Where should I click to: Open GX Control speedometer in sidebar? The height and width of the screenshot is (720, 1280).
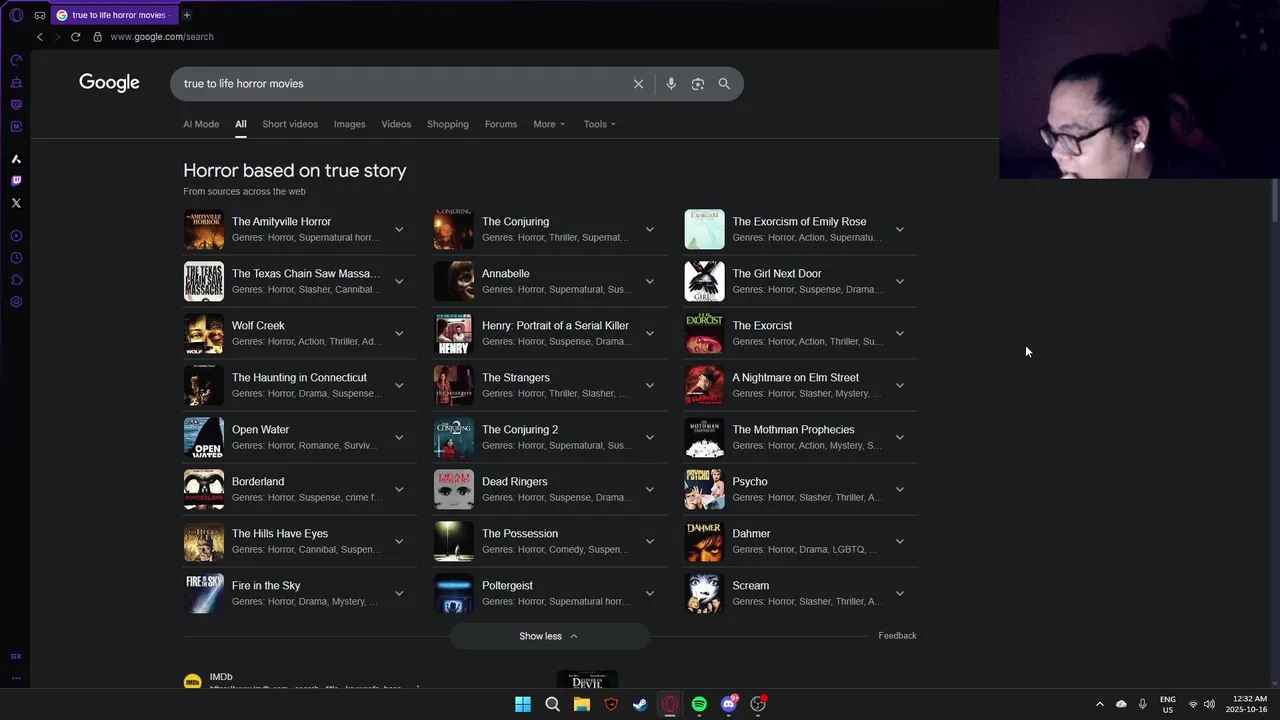click(16, 60)
